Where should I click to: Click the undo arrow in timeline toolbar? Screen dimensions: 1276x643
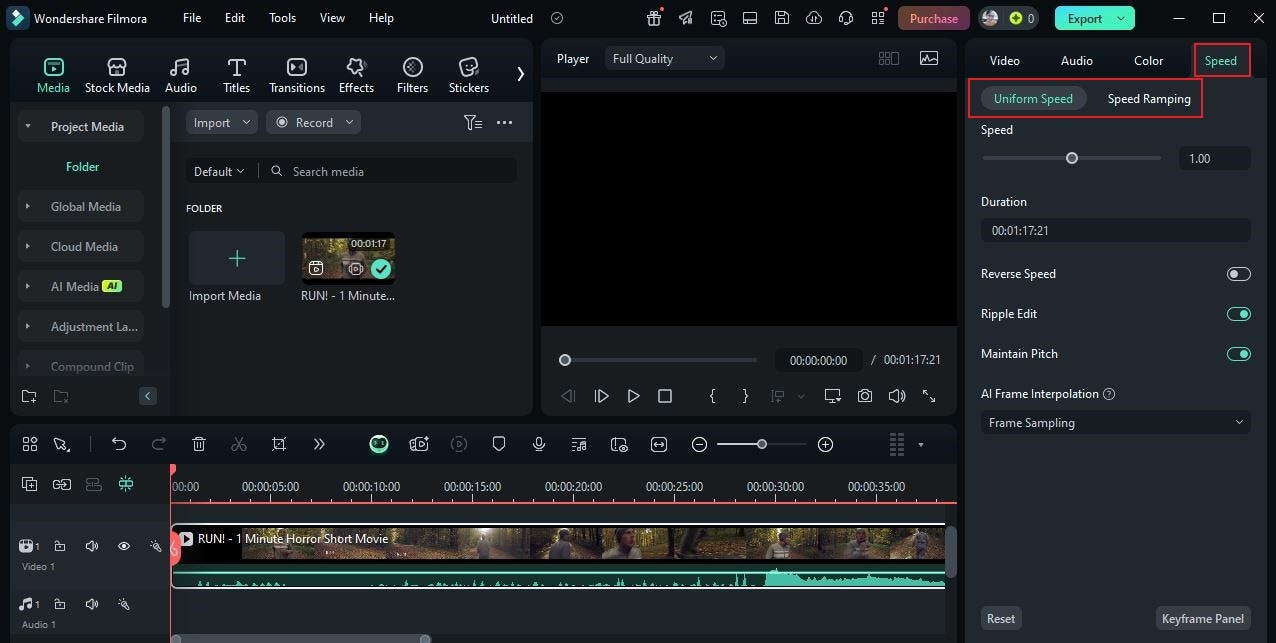pyautogui.click(x=119, y=444)
